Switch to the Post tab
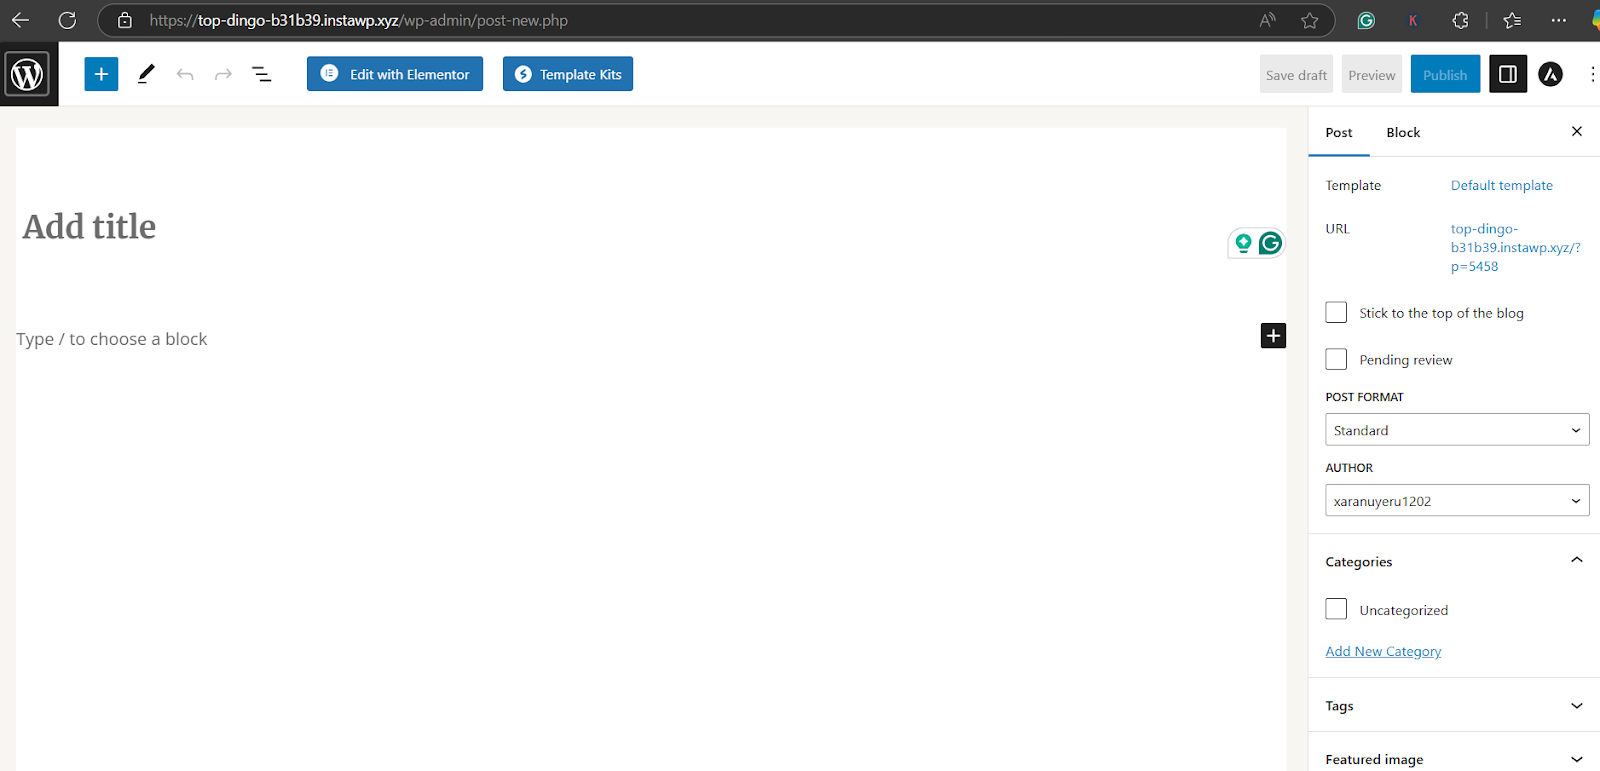This screenshot has width=1600, height=771. click(1339, 132)
